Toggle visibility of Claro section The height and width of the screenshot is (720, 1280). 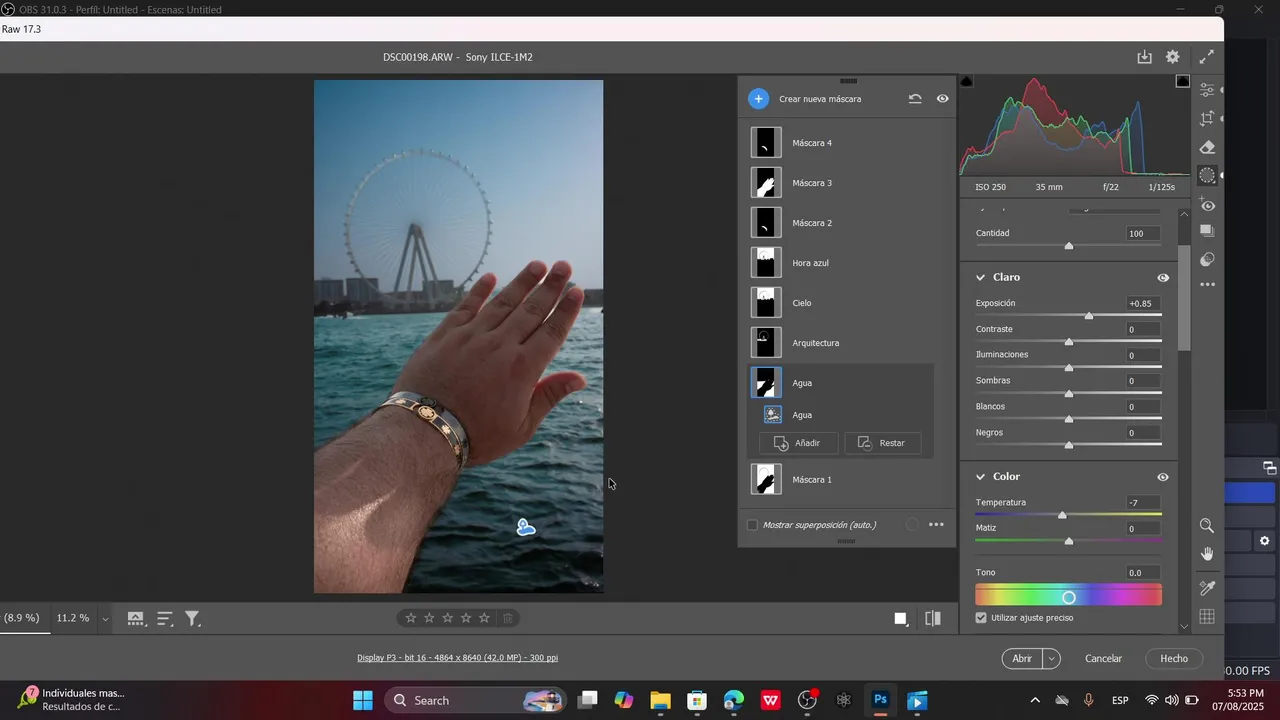pos(1163,278)
